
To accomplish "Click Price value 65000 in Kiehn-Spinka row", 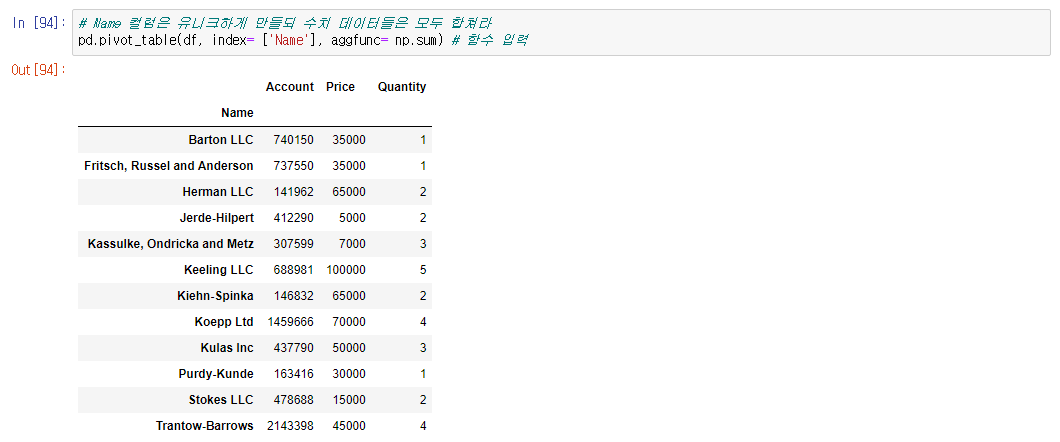I will click(x=349, y=295).
